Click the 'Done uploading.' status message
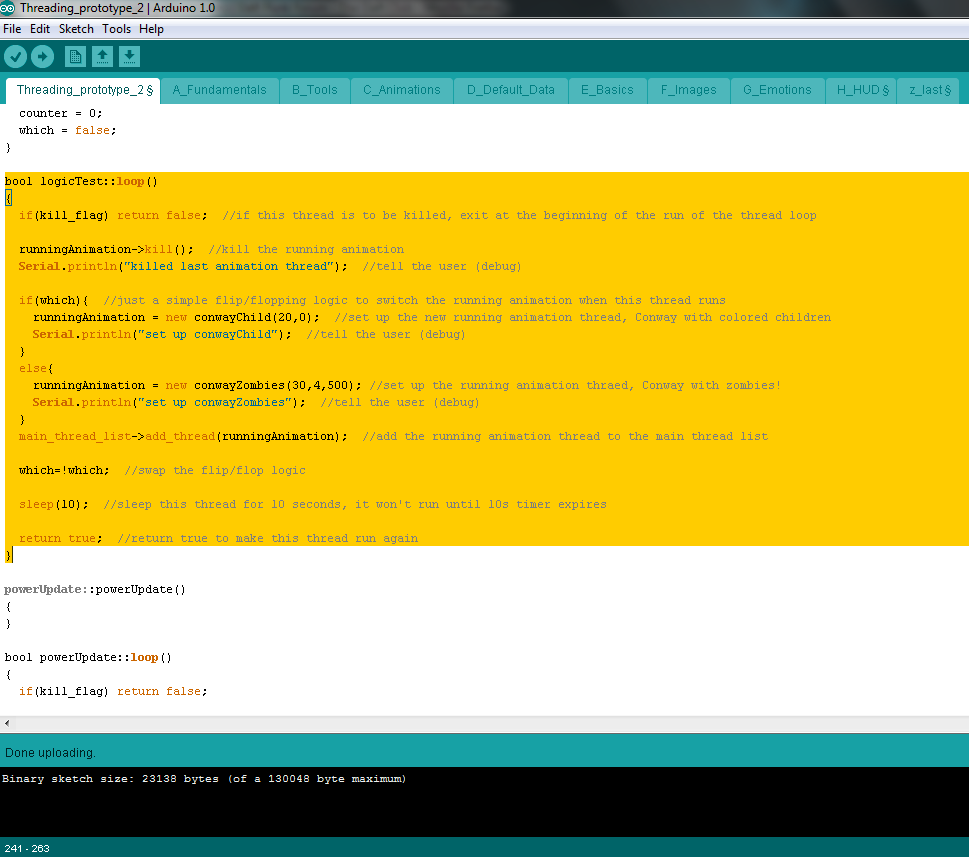Viewport: 969px width, 857px height. tap(50, 753)
